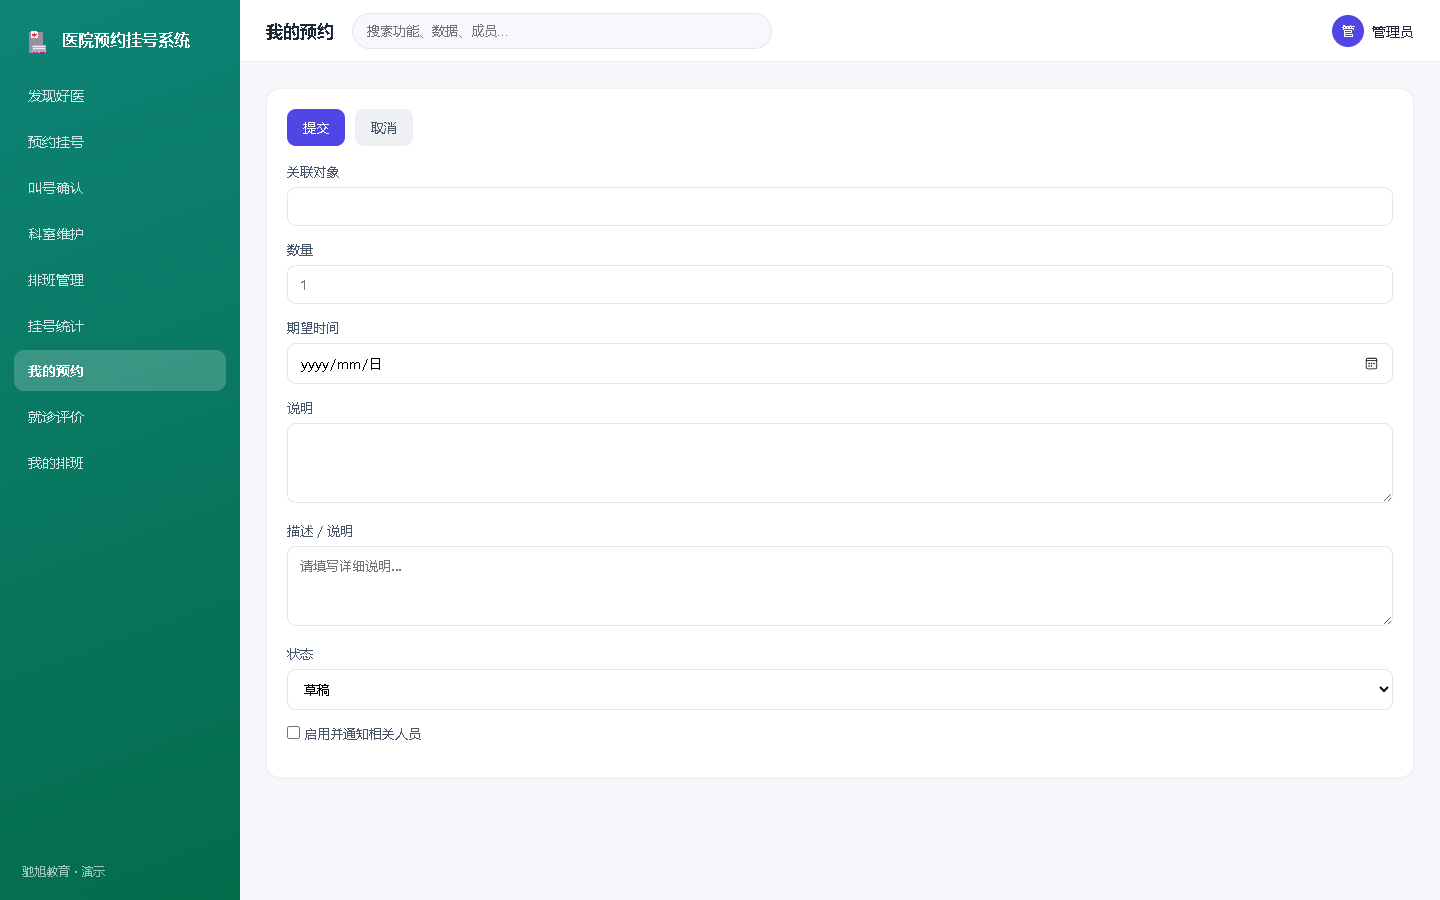Click the 描述 / 说明 text area
This screenshot has width=1440, height=900.
[839, 586]
